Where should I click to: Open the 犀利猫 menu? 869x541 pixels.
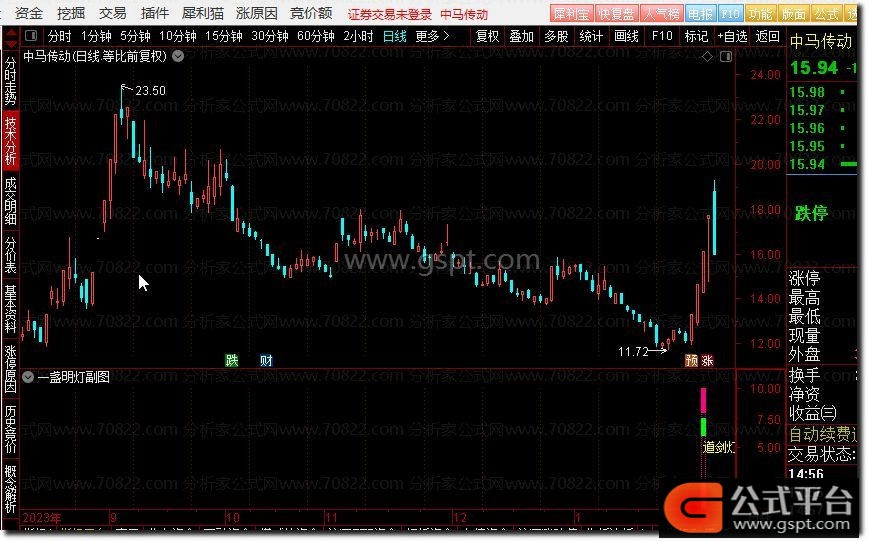(x=203, y=13)
